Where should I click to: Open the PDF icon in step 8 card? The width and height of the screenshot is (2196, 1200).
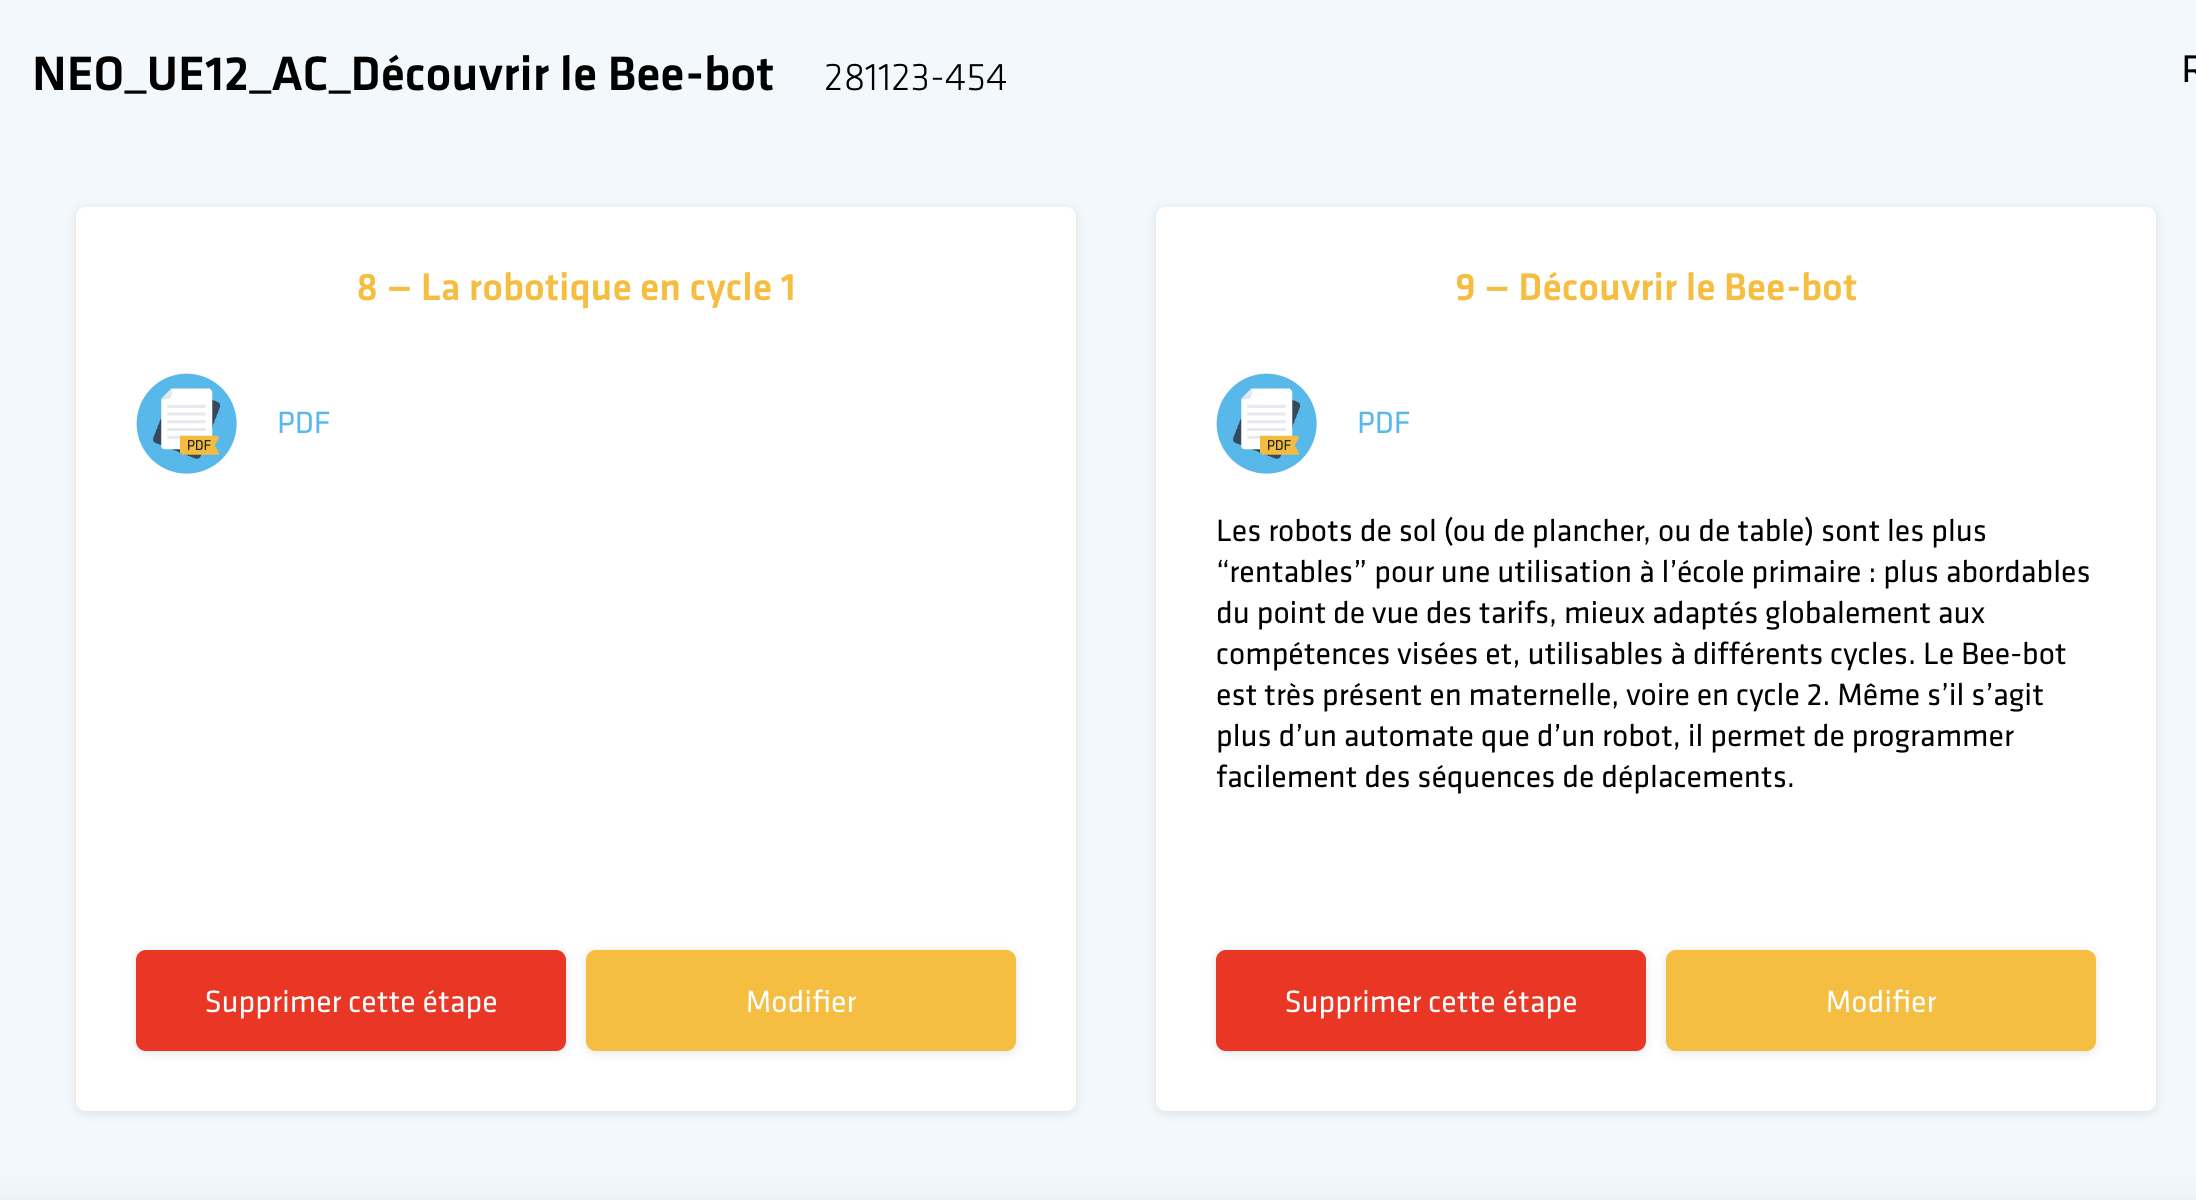point(187,423)
